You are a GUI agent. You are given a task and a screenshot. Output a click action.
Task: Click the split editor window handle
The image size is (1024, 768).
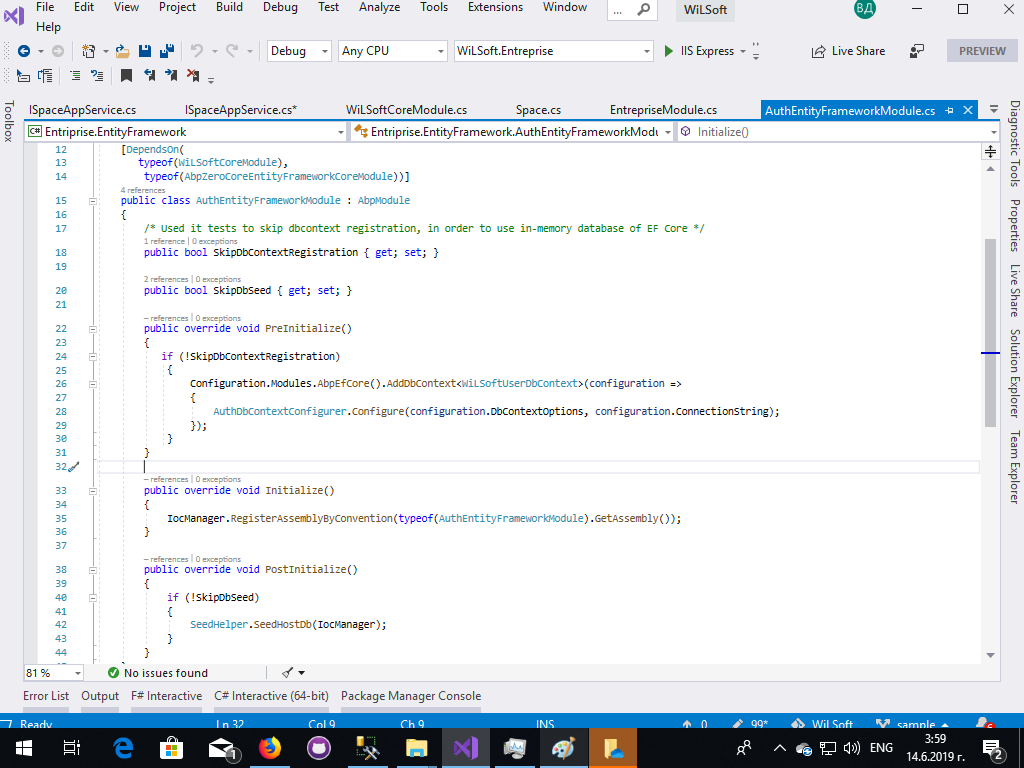tap(991, 152)
